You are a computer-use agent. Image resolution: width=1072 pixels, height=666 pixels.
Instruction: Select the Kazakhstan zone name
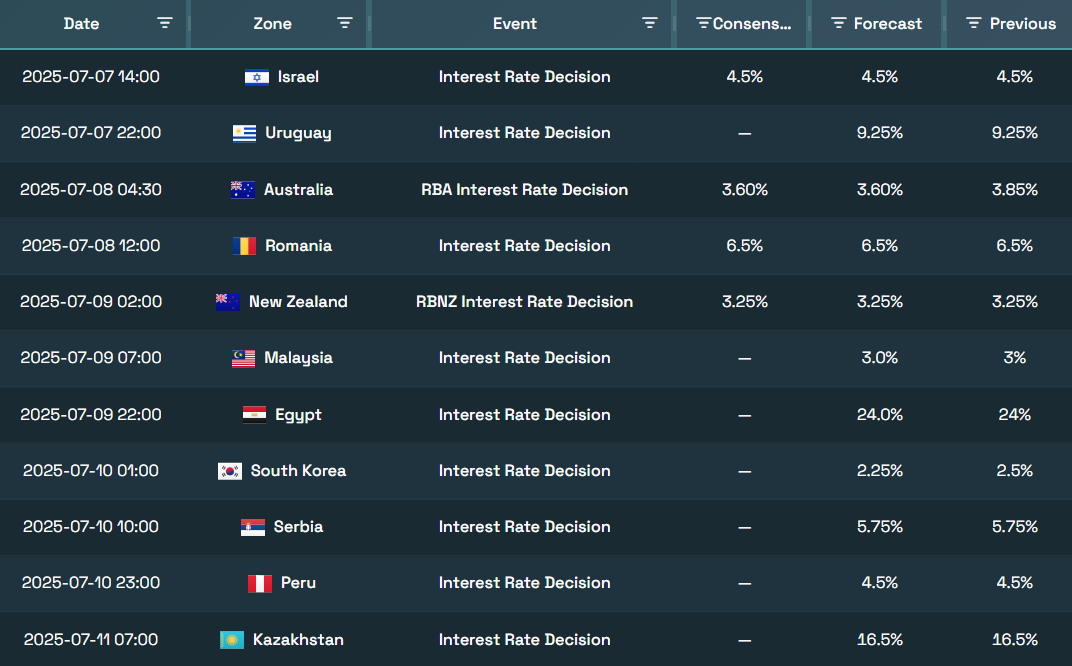pyautogui.click(x=298, y=639)
